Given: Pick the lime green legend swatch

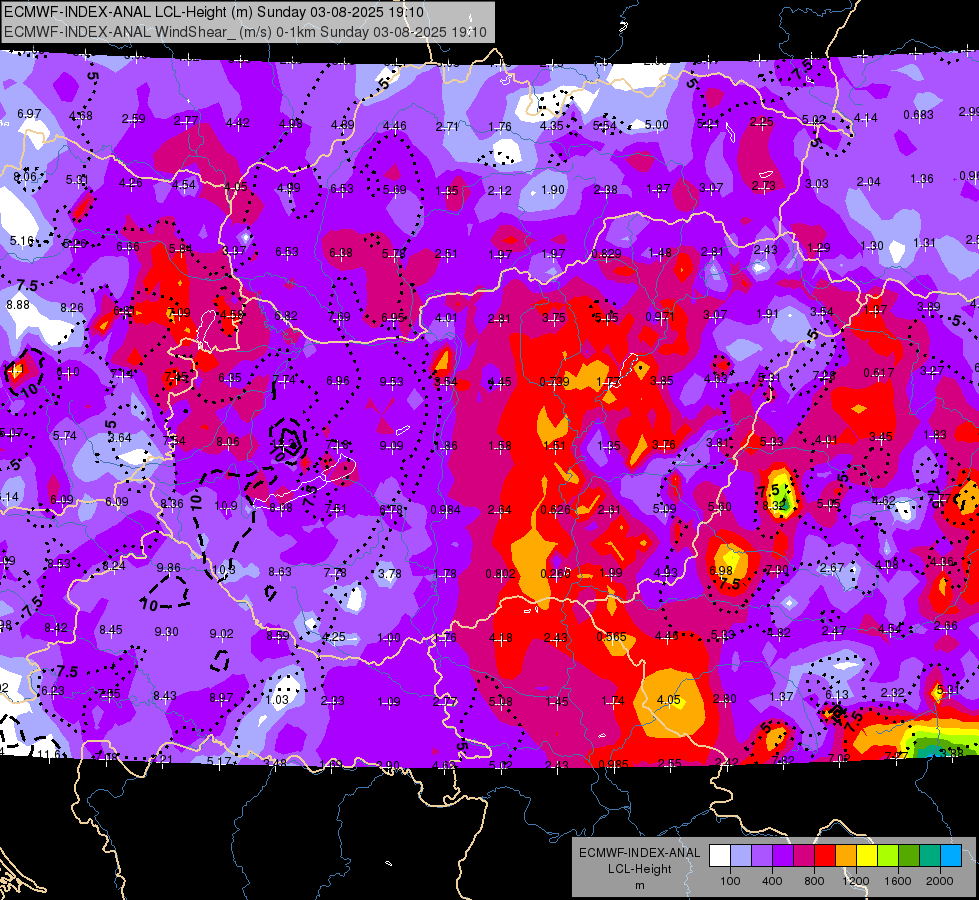Looking at the screenshot, I should coord(888,856).
